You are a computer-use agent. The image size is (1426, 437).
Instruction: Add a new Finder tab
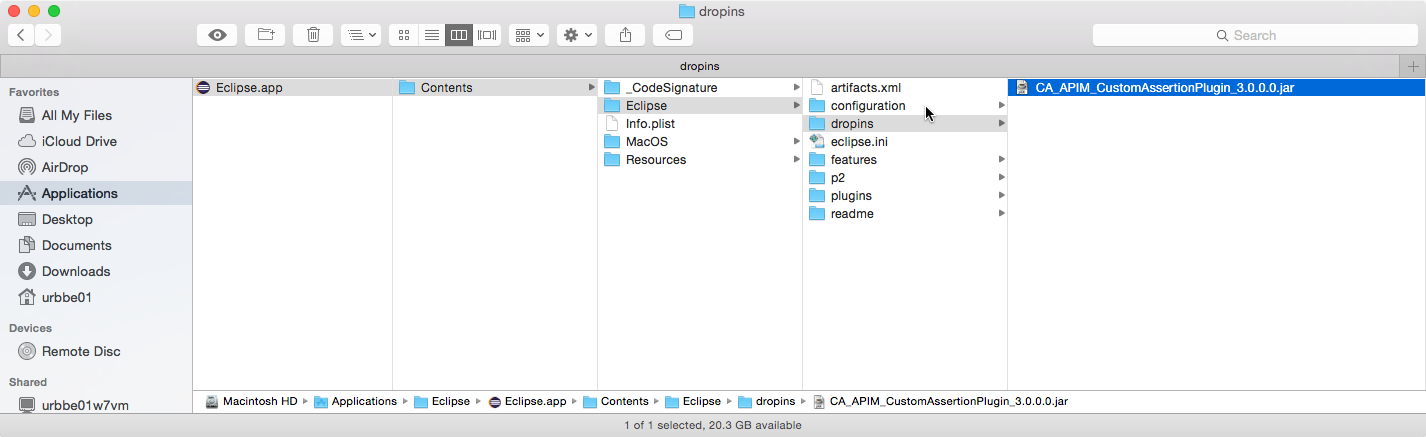1413,66
